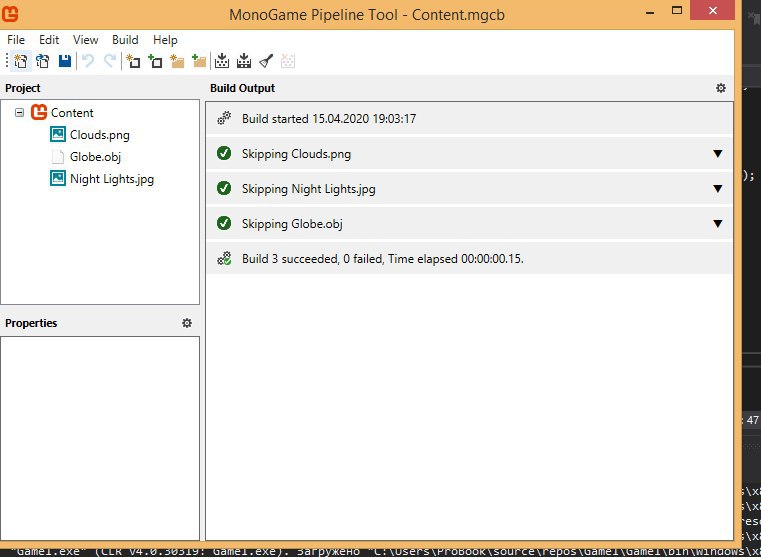This screenshot has width=761, height=557.
Task: Click green checkmark beside Skipping Clouds.png
Action: coord(224,154)
